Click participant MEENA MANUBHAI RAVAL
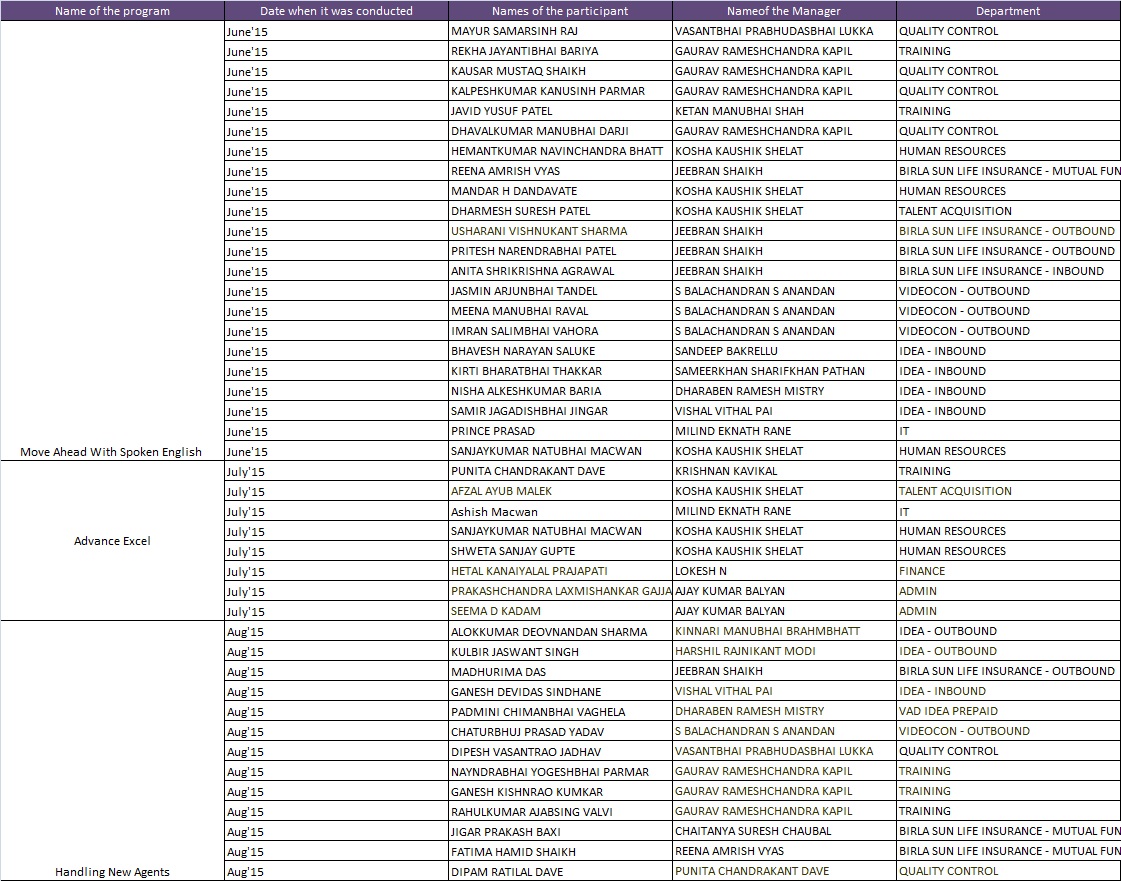 point(560,311)
